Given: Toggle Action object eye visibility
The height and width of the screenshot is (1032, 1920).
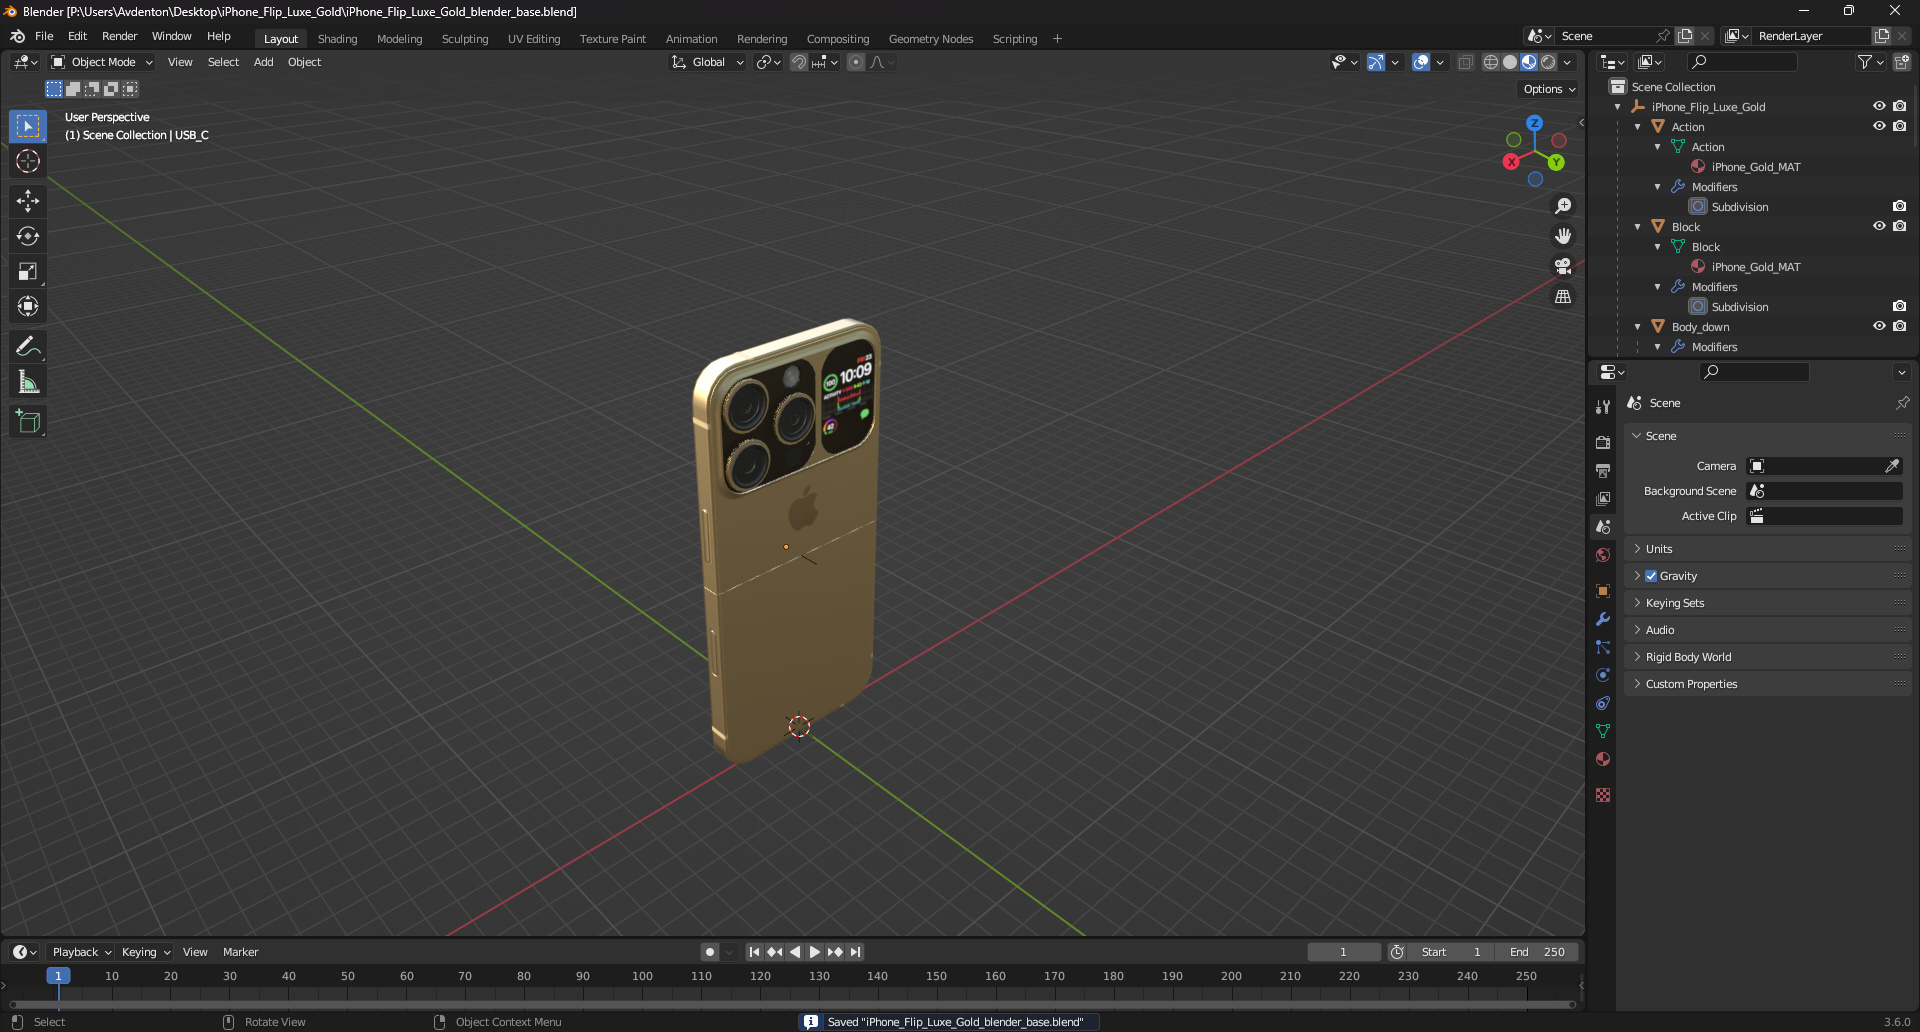Looking at the screenshot, I should click(x=1879, y=126).
